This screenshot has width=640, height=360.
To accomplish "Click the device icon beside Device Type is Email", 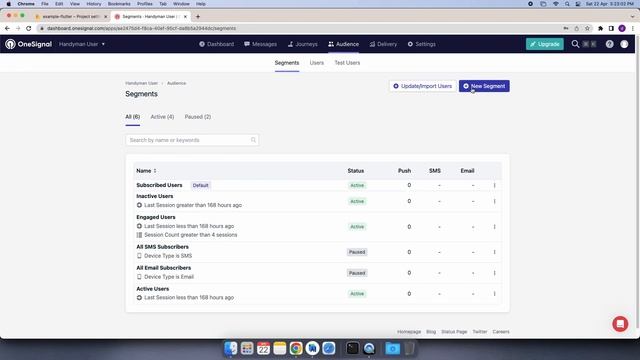I will (139, 277).
